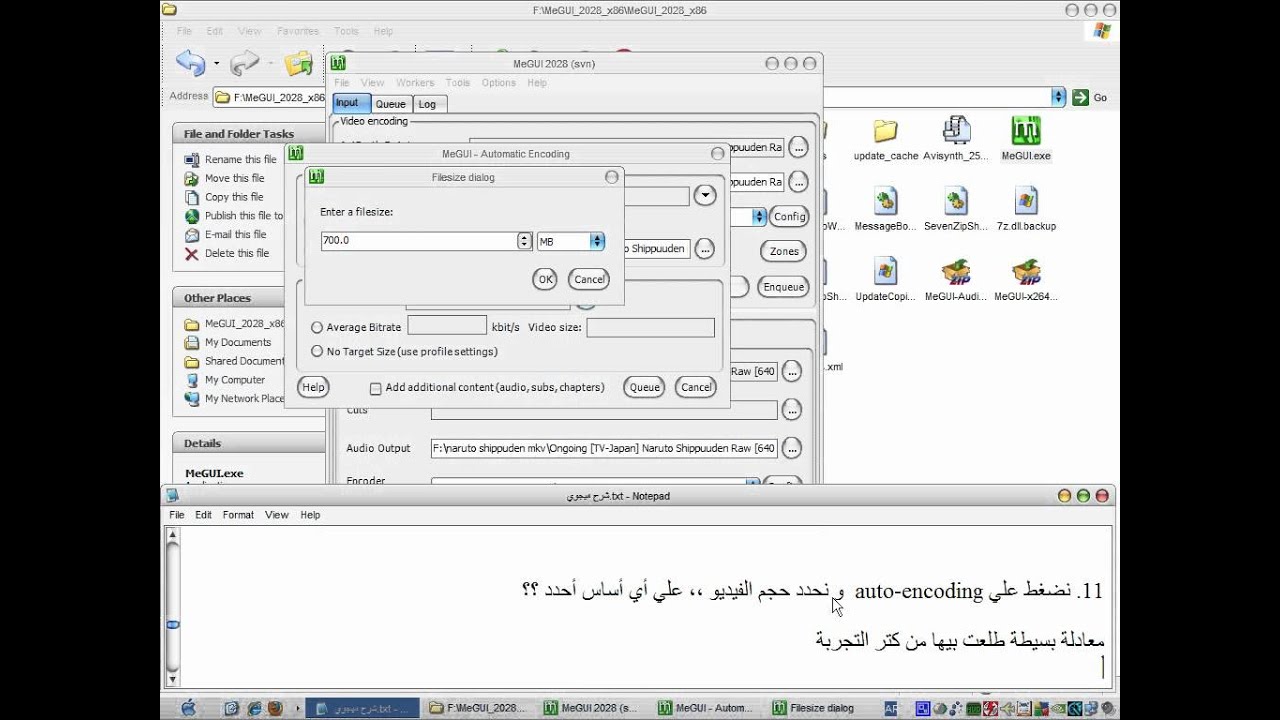Viewport: 1280px width, 720px height.
Task: Click the Publish this file globe icon
Action: (x=192, y=216)
